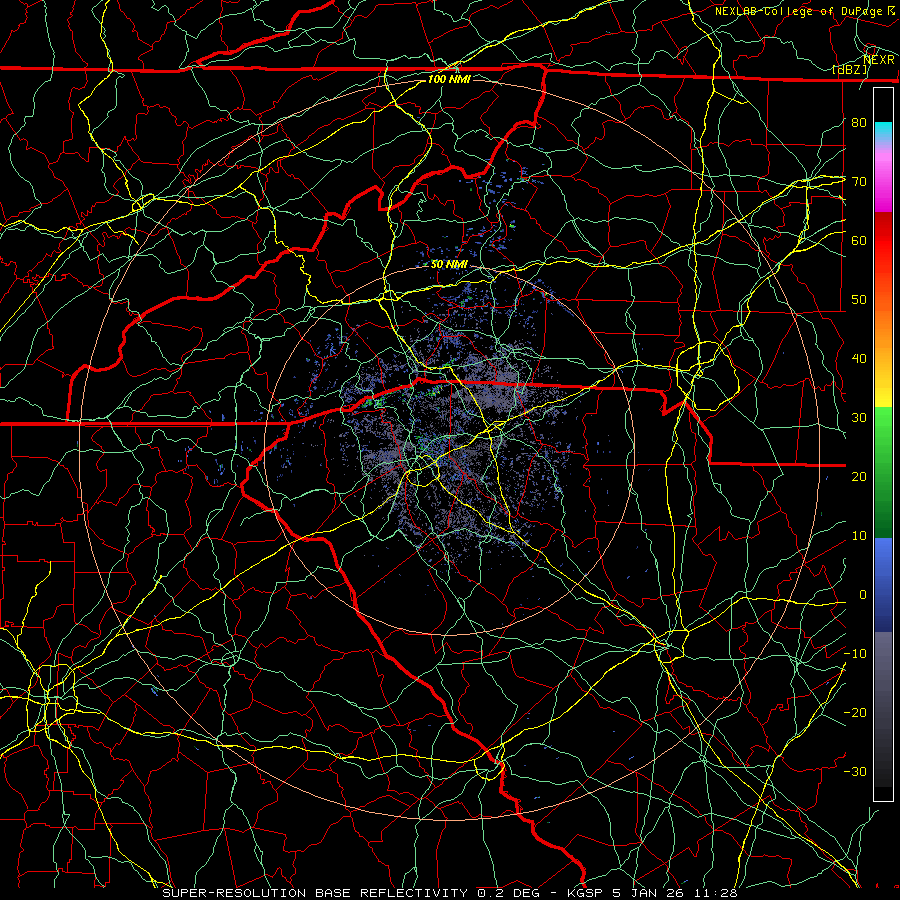Click the SUPER-RESOLUTION BASE REFLECTIVITY caption
Screen dimensions: 900x900
315,893
